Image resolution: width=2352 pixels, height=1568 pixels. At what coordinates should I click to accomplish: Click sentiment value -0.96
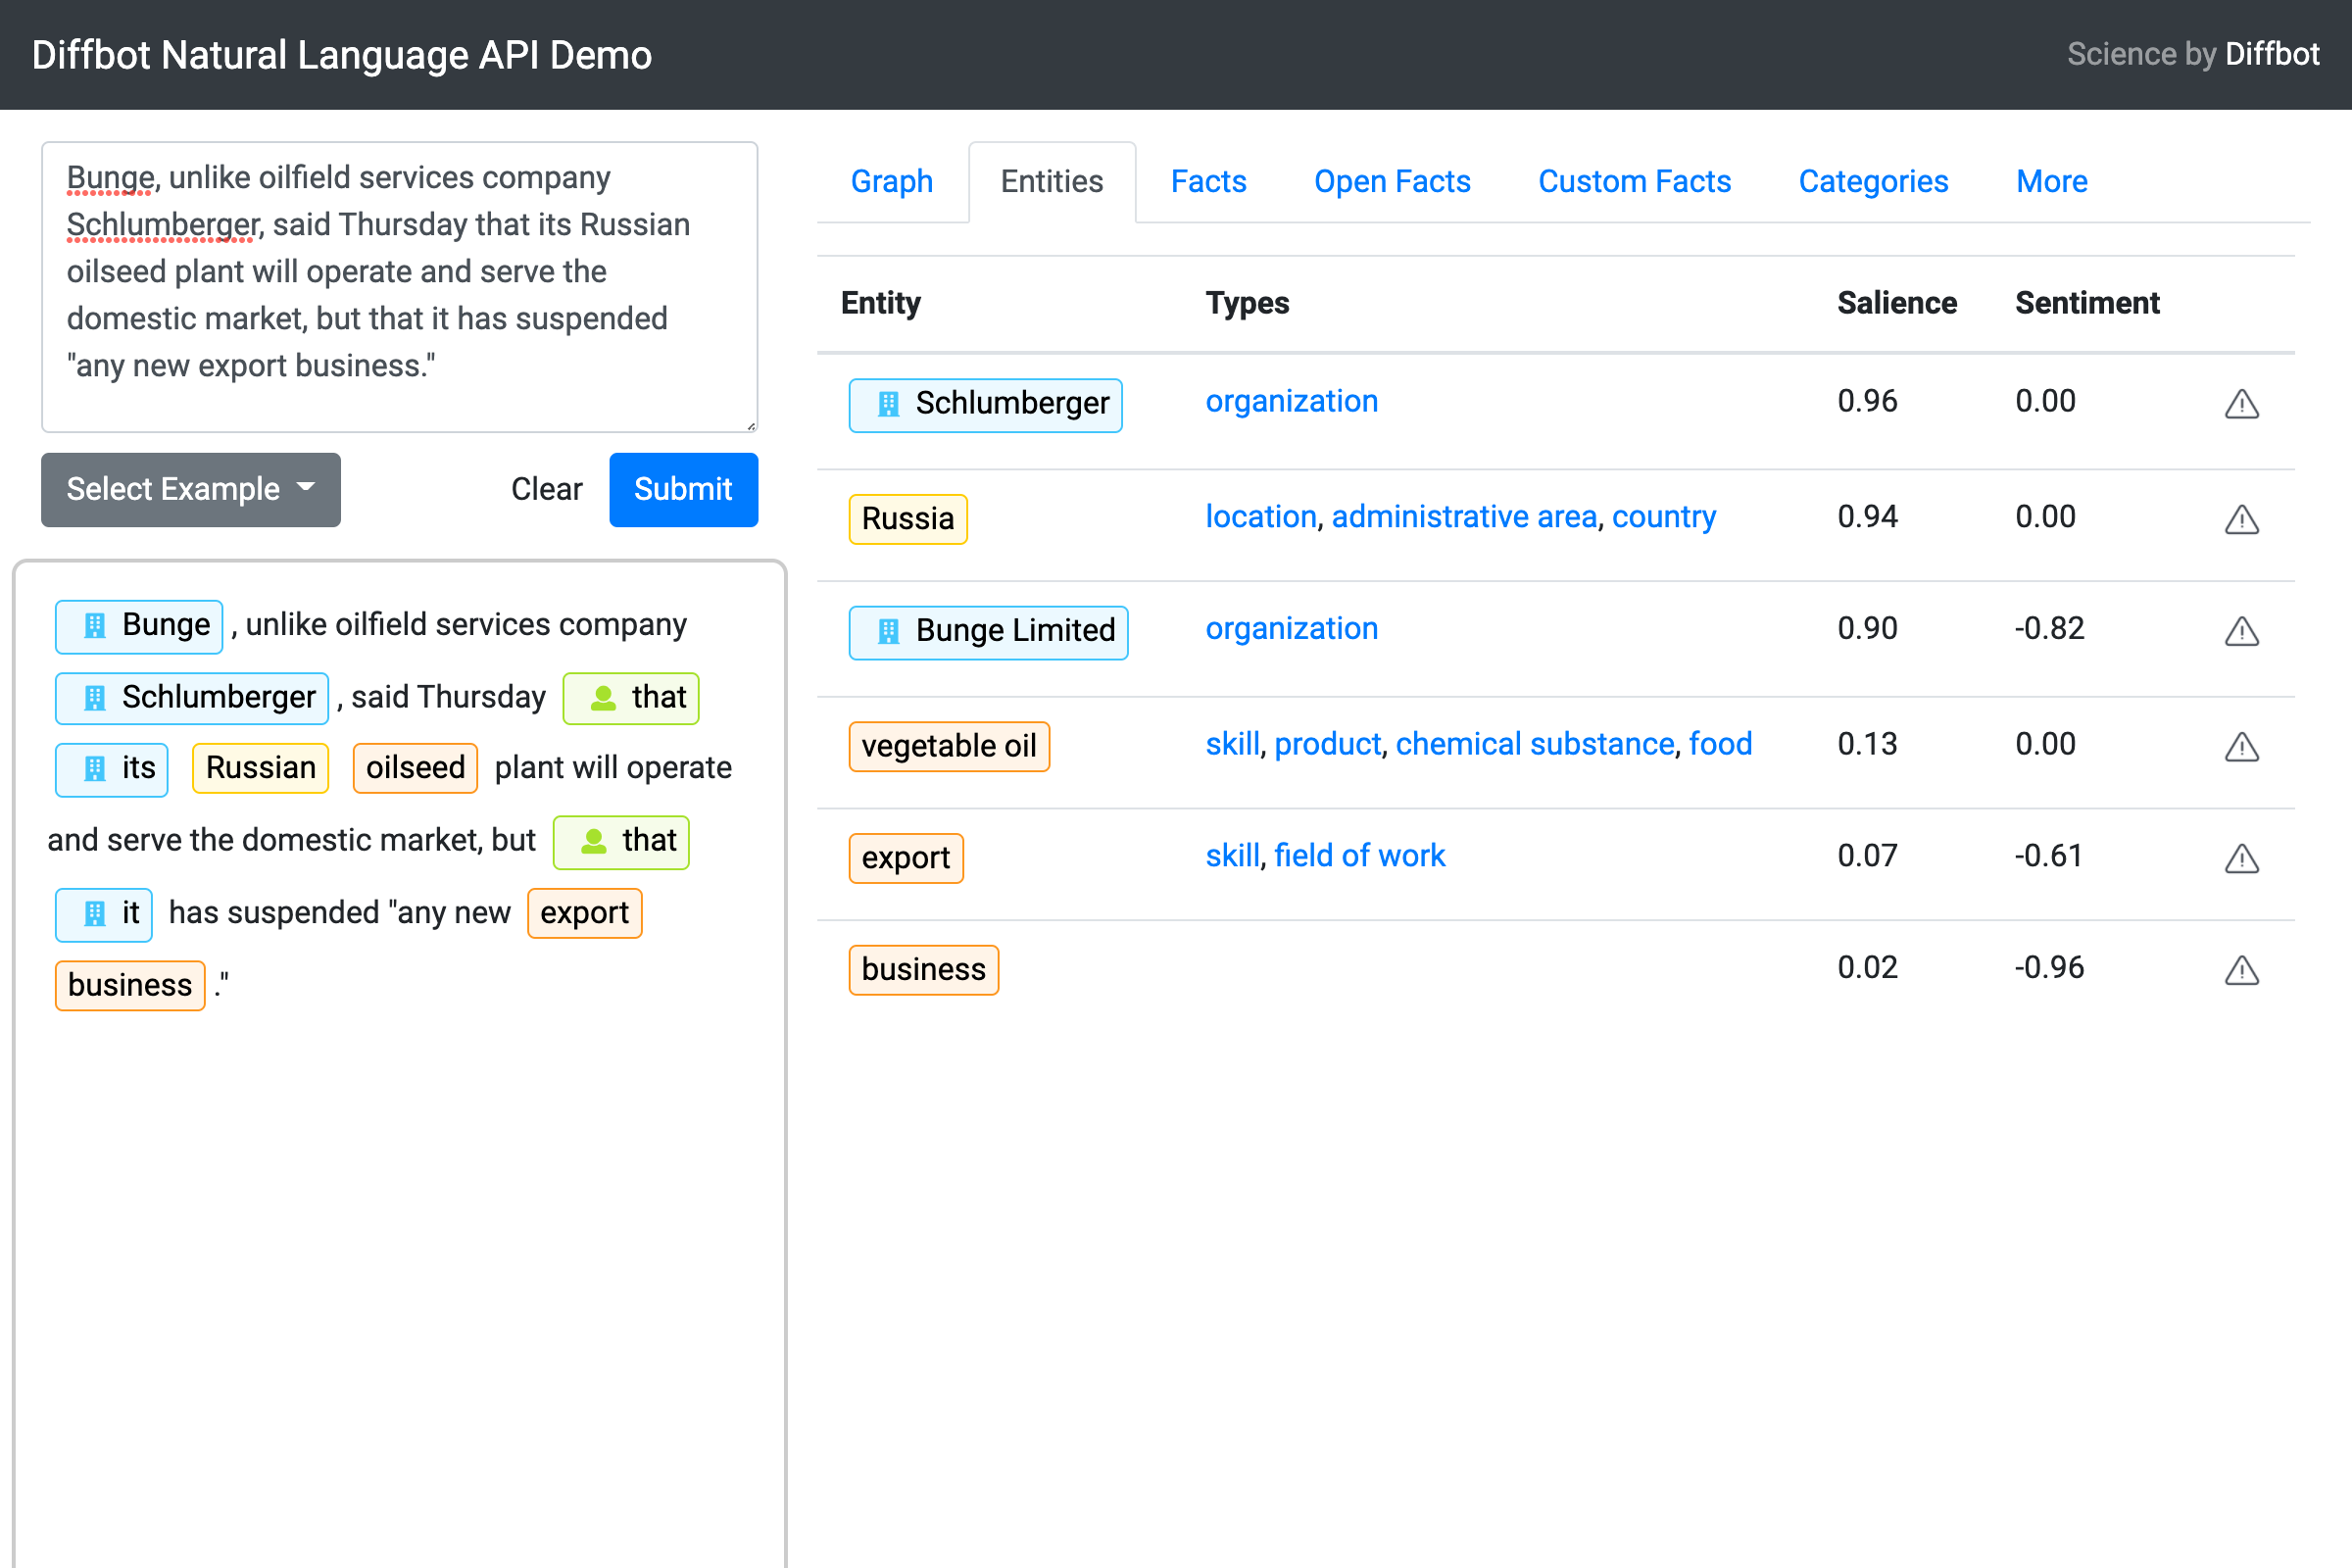pos(2049,968)
